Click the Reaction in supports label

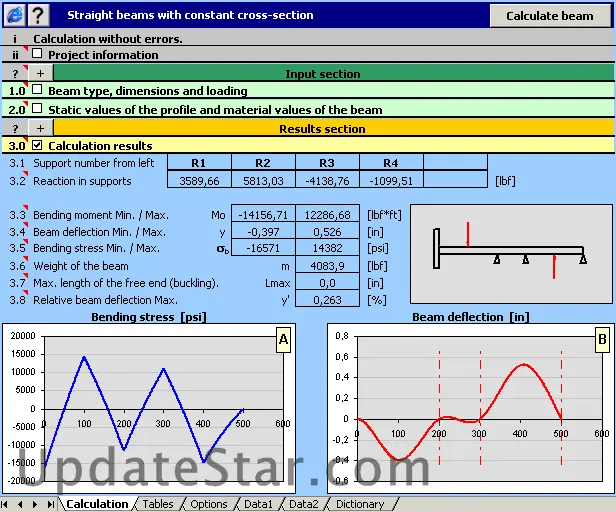pos(82,181)
